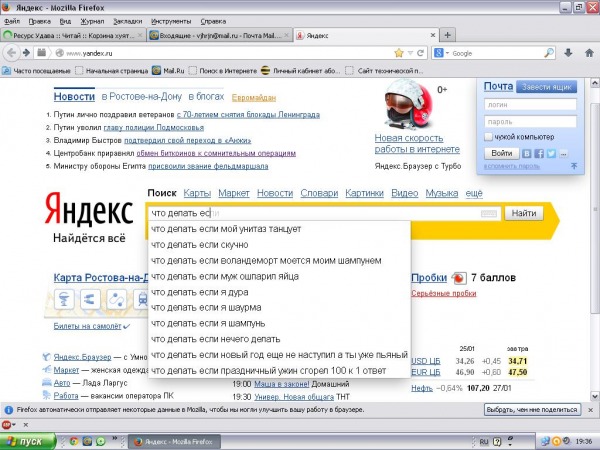Click the Яндекс Firefox taskbar button

click(174, 442)
